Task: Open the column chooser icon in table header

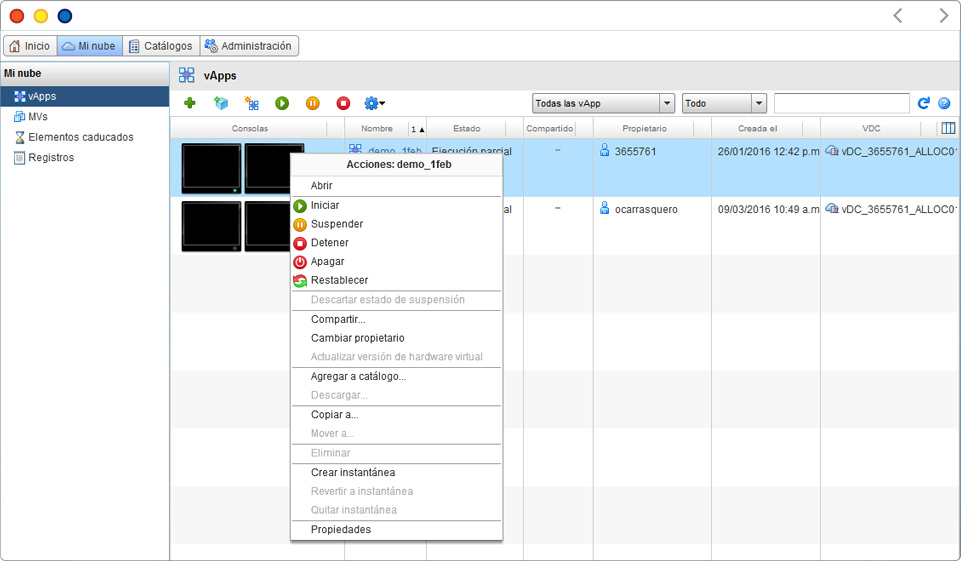Action: 948,128
